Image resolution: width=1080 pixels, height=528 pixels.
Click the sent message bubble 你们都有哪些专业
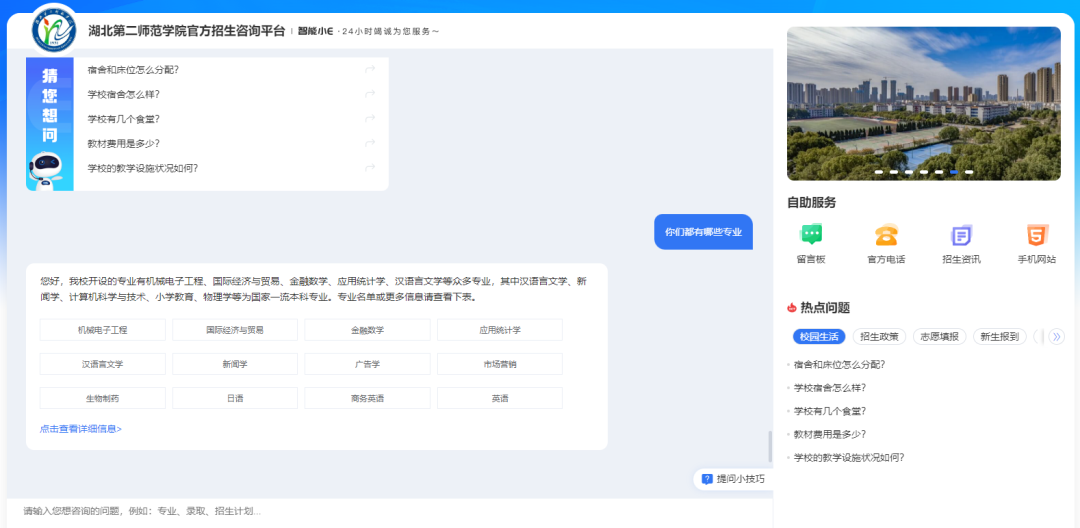click(703, 232)
